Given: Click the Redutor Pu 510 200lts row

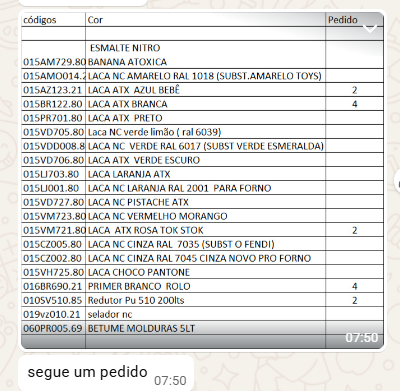Looking at the screenshot, I should coord(202,300).
